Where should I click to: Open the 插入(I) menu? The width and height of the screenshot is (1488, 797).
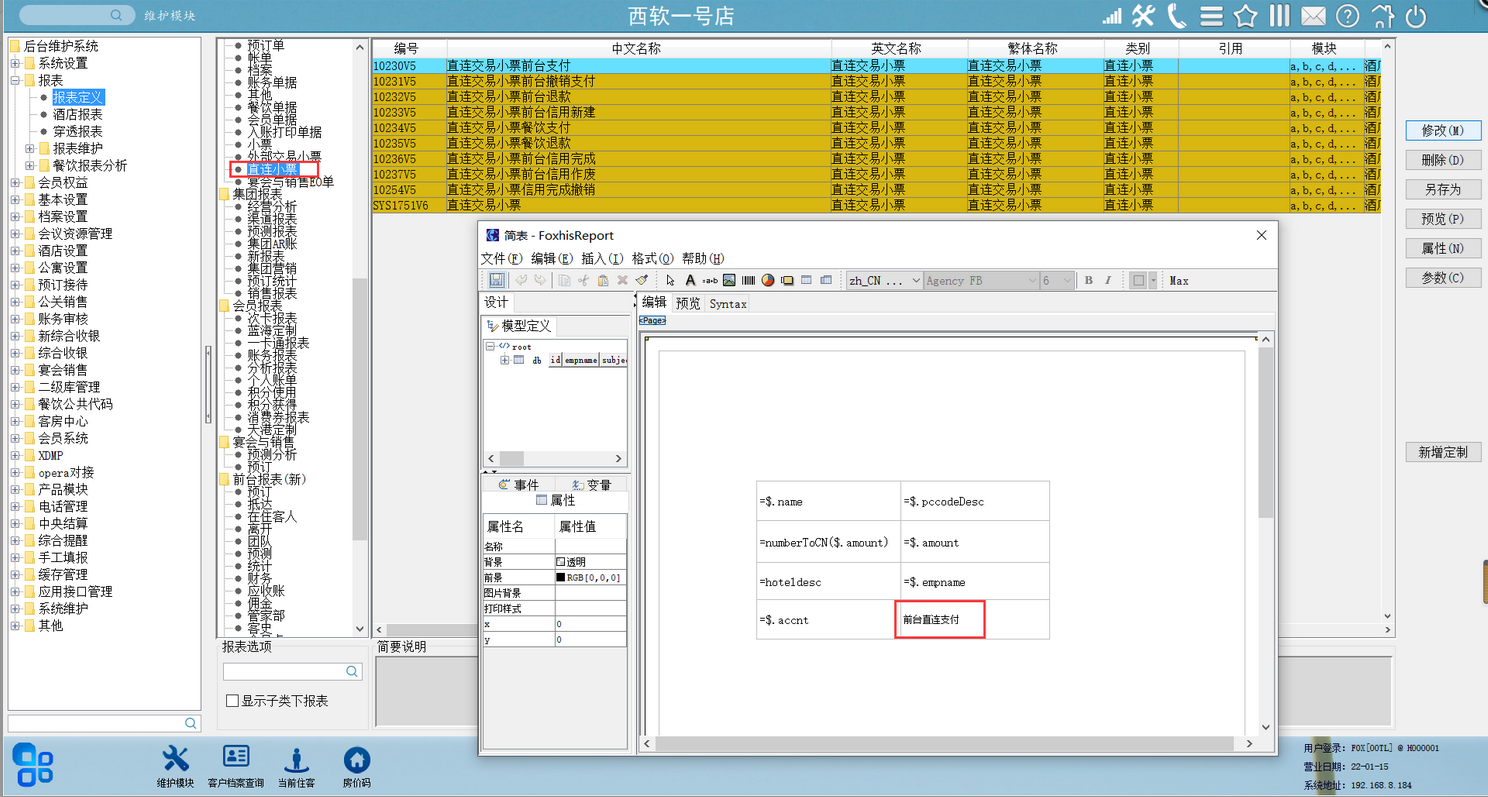[602, 258]
